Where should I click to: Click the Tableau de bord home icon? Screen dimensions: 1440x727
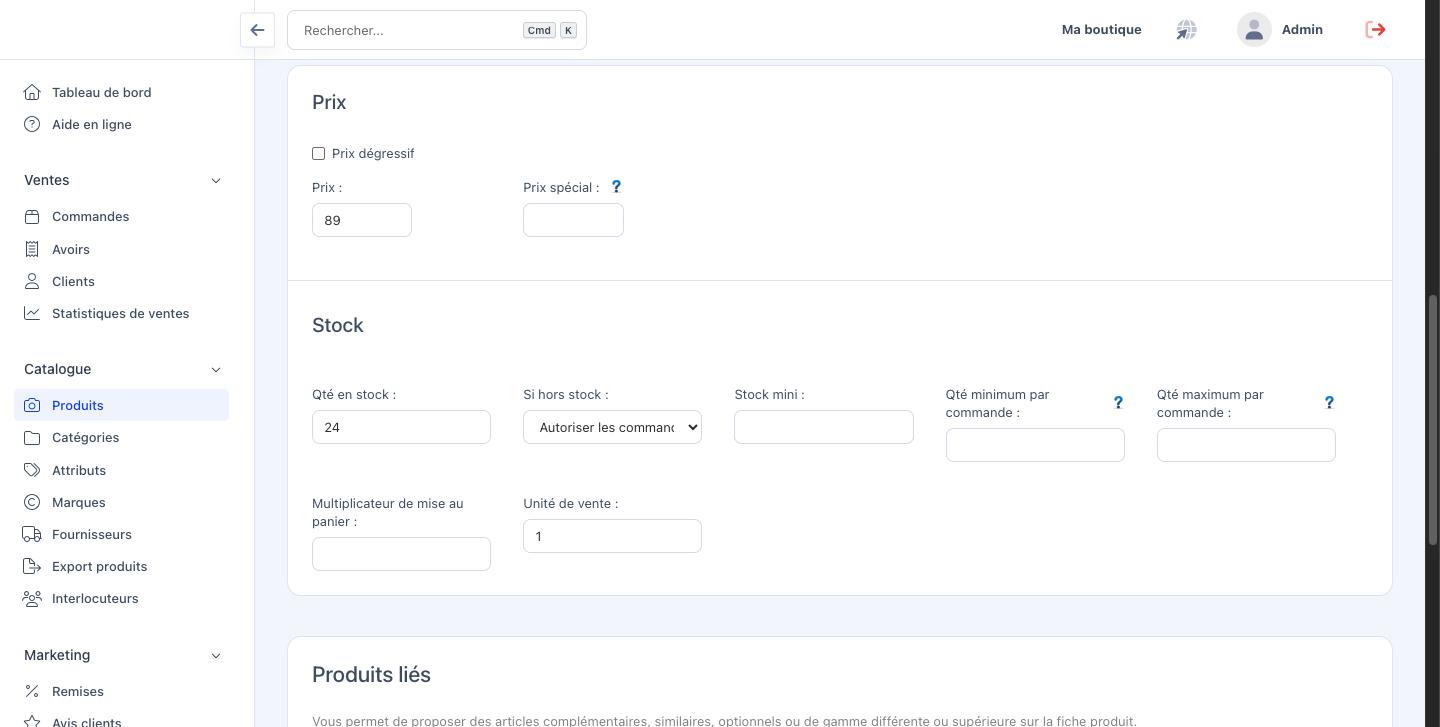point(32,92)
